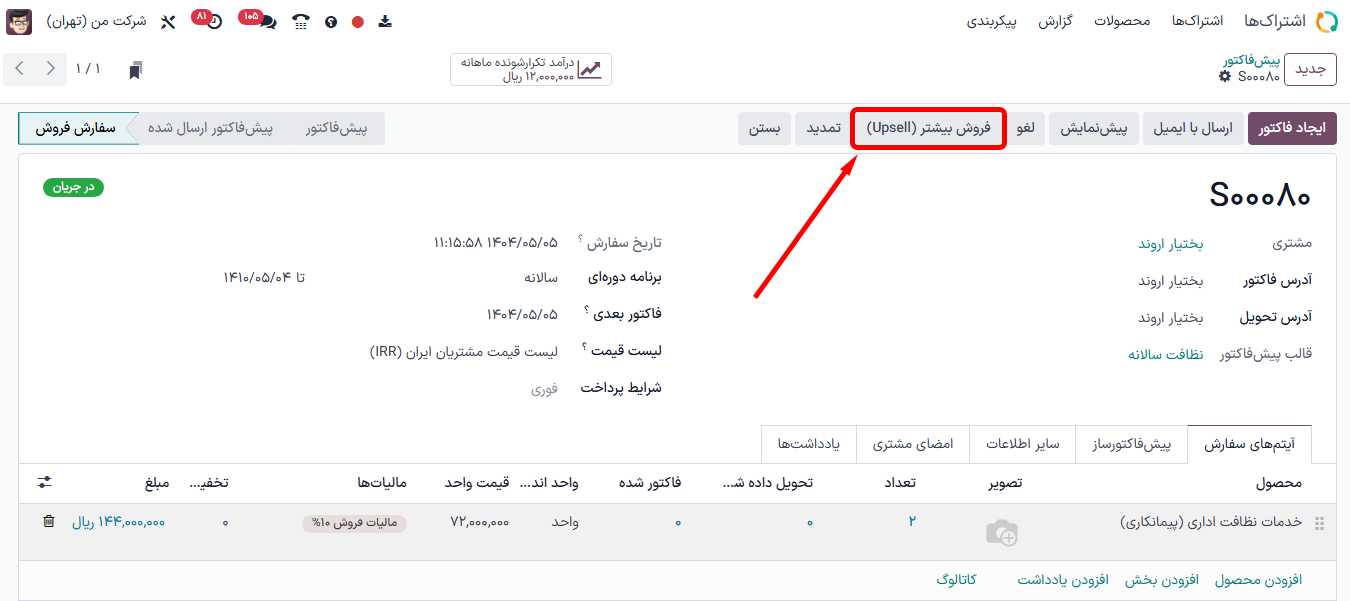Click the phone VoIP icon

(x=300, y=21)
